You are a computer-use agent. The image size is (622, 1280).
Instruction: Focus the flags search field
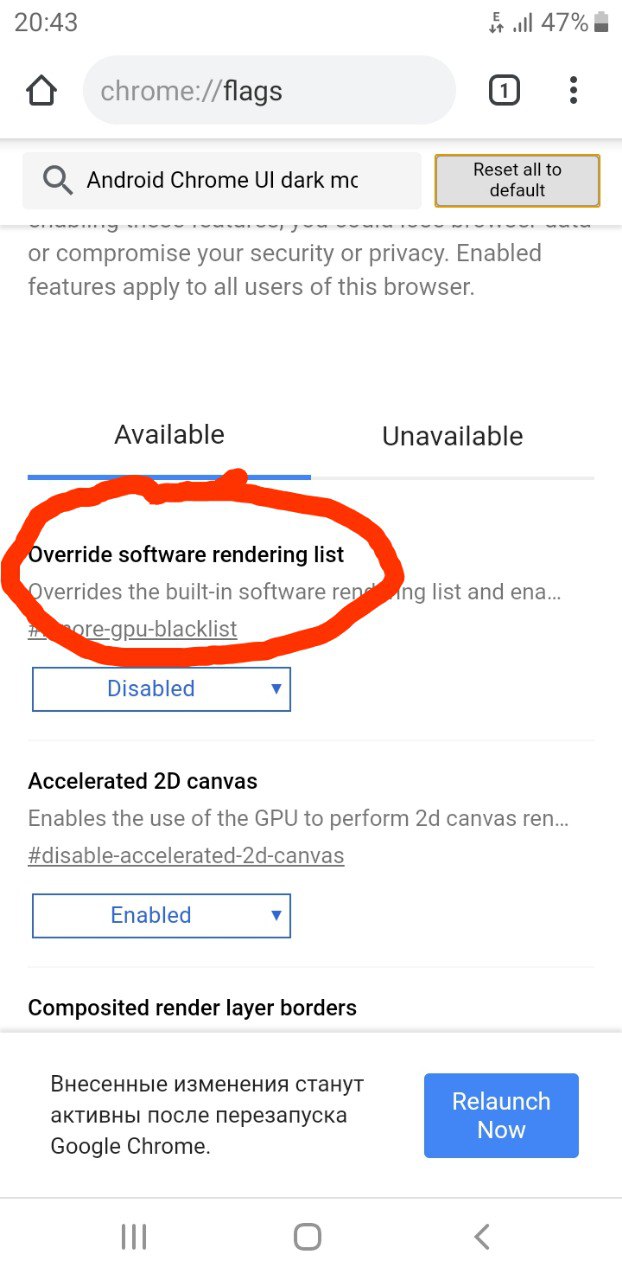222,180
